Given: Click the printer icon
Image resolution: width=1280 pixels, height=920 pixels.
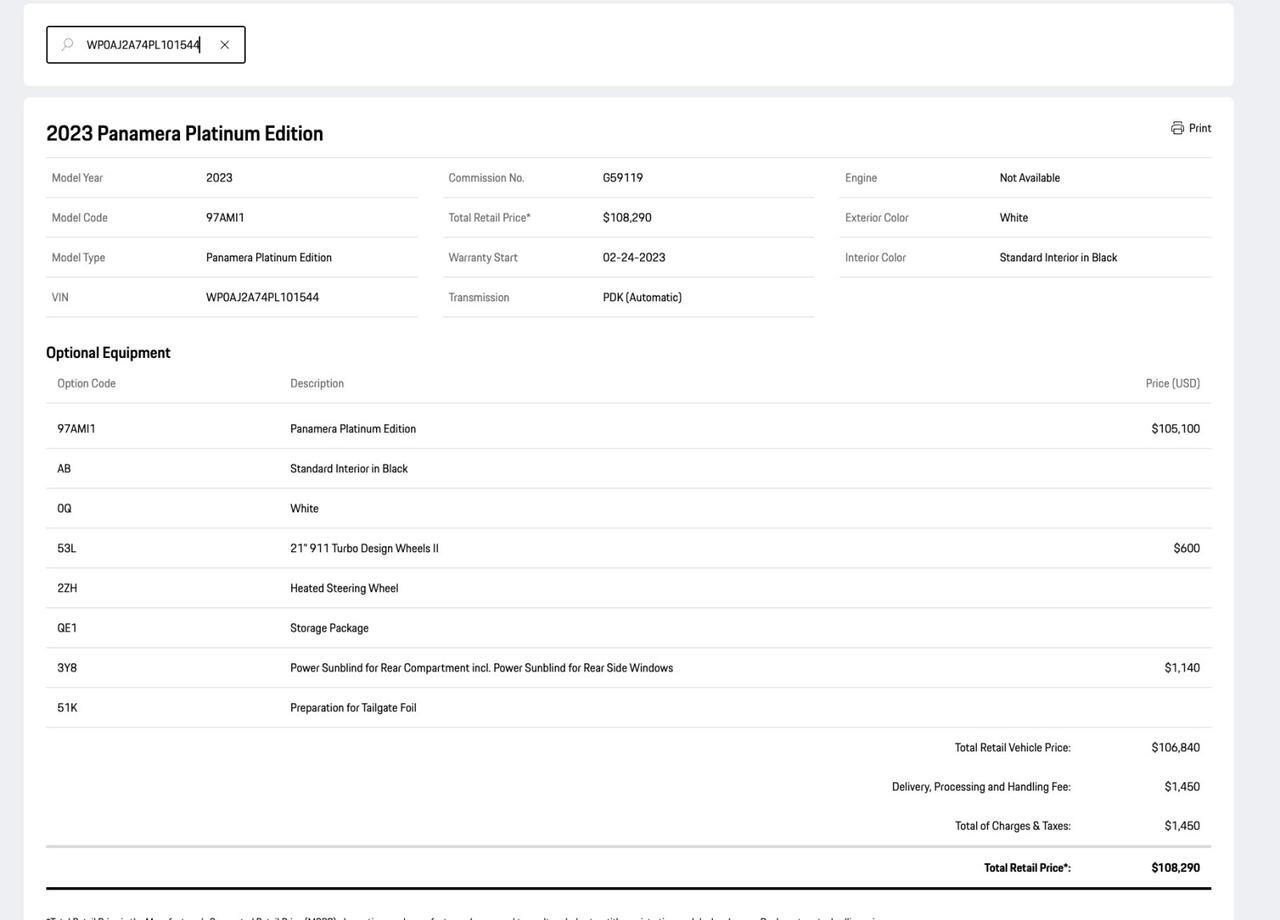Looking at the screenshot, I should coord(1177,128).
